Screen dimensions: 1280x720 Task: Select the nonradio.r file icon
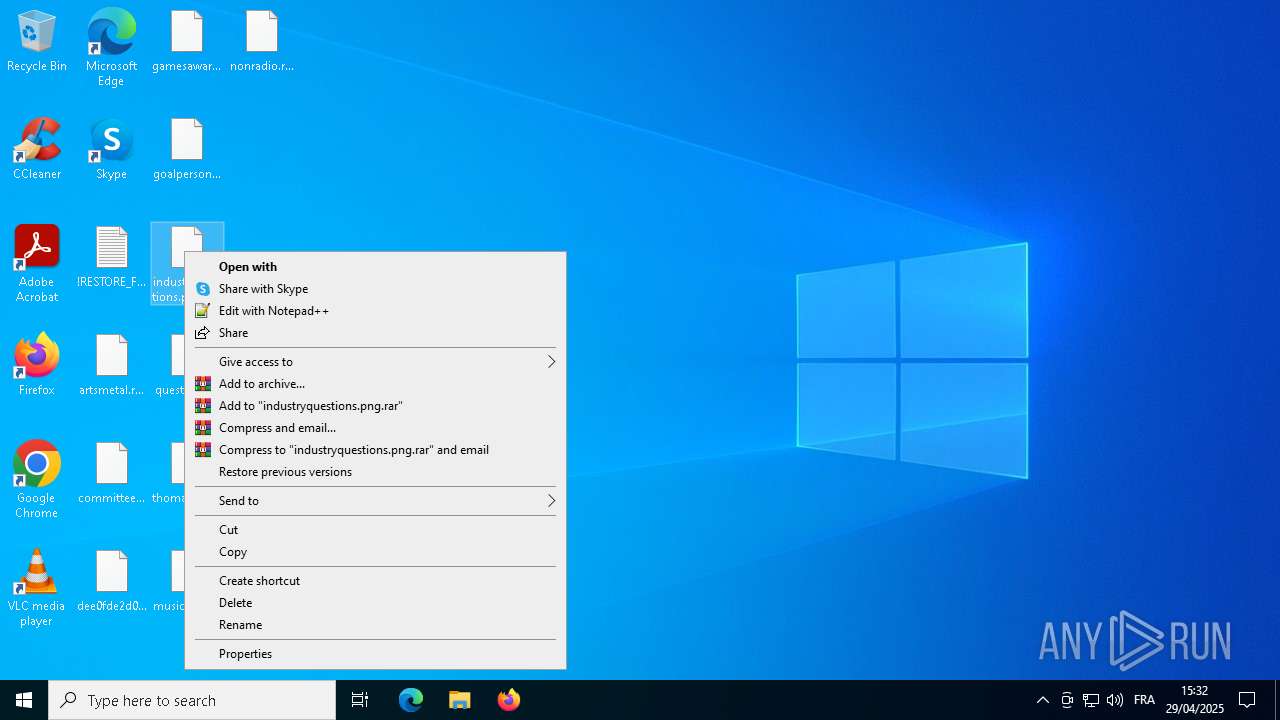click(x=262, y=41)
